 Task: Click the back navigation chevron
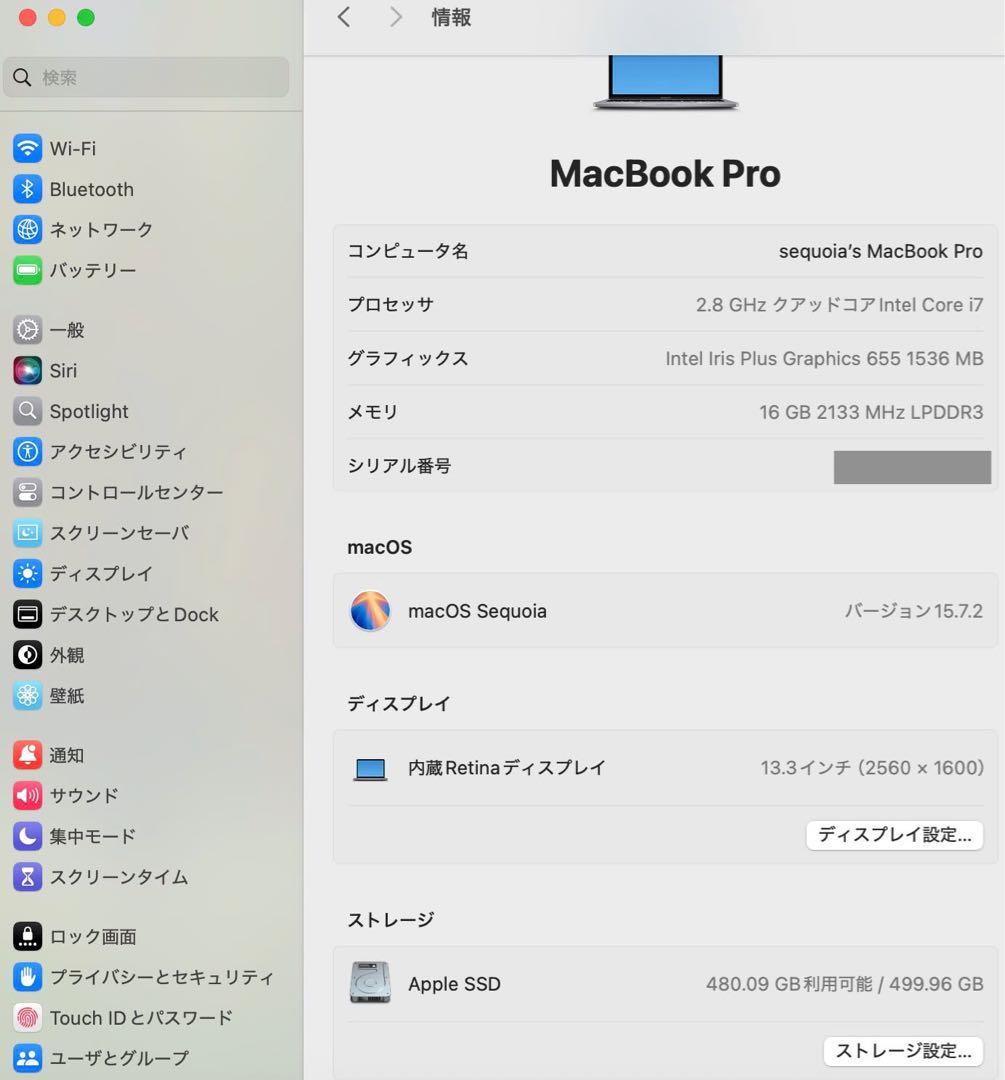(x=344, y=17)
